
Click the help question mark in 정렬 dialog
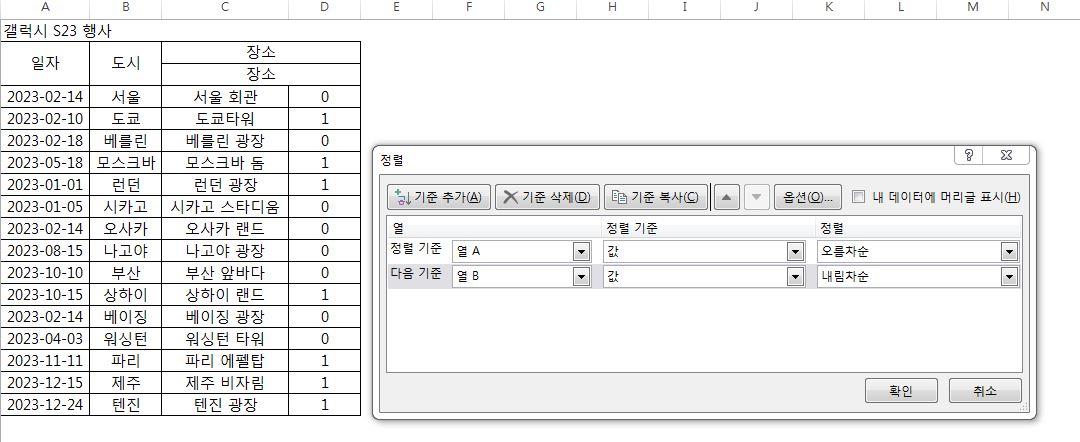pyautogui.click(x=970, y=156)
